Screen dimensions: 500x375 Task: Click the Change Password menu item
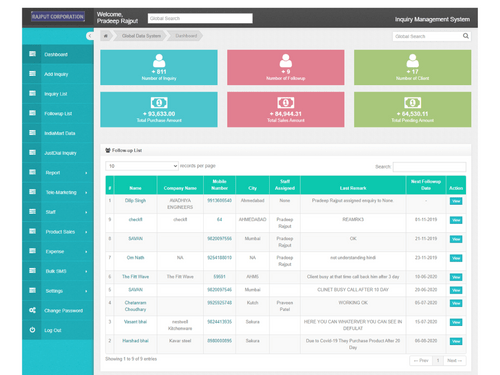pos(58,310)
